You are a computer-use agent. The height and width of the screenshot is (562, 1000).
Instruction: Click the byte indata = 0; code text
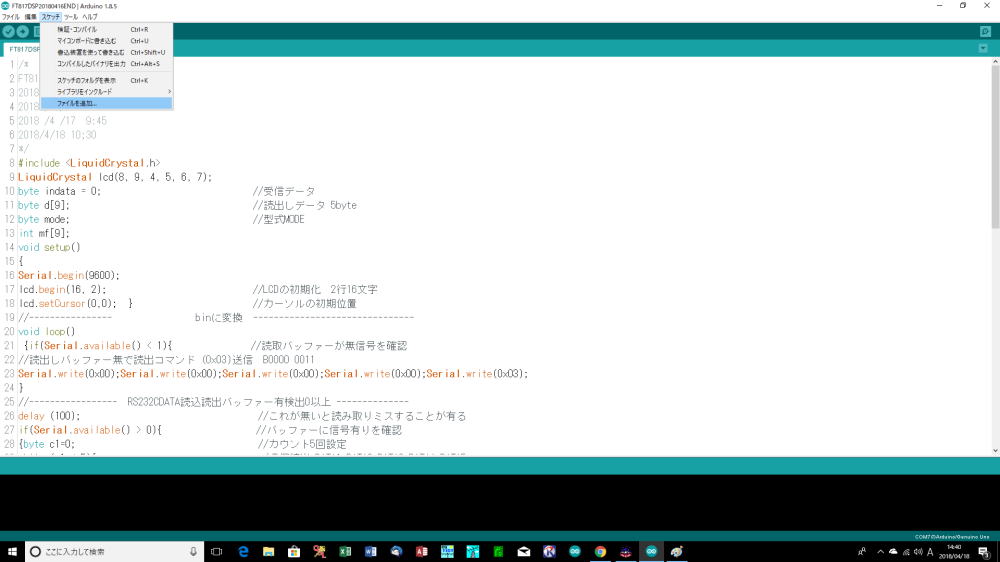coord(59,191)
